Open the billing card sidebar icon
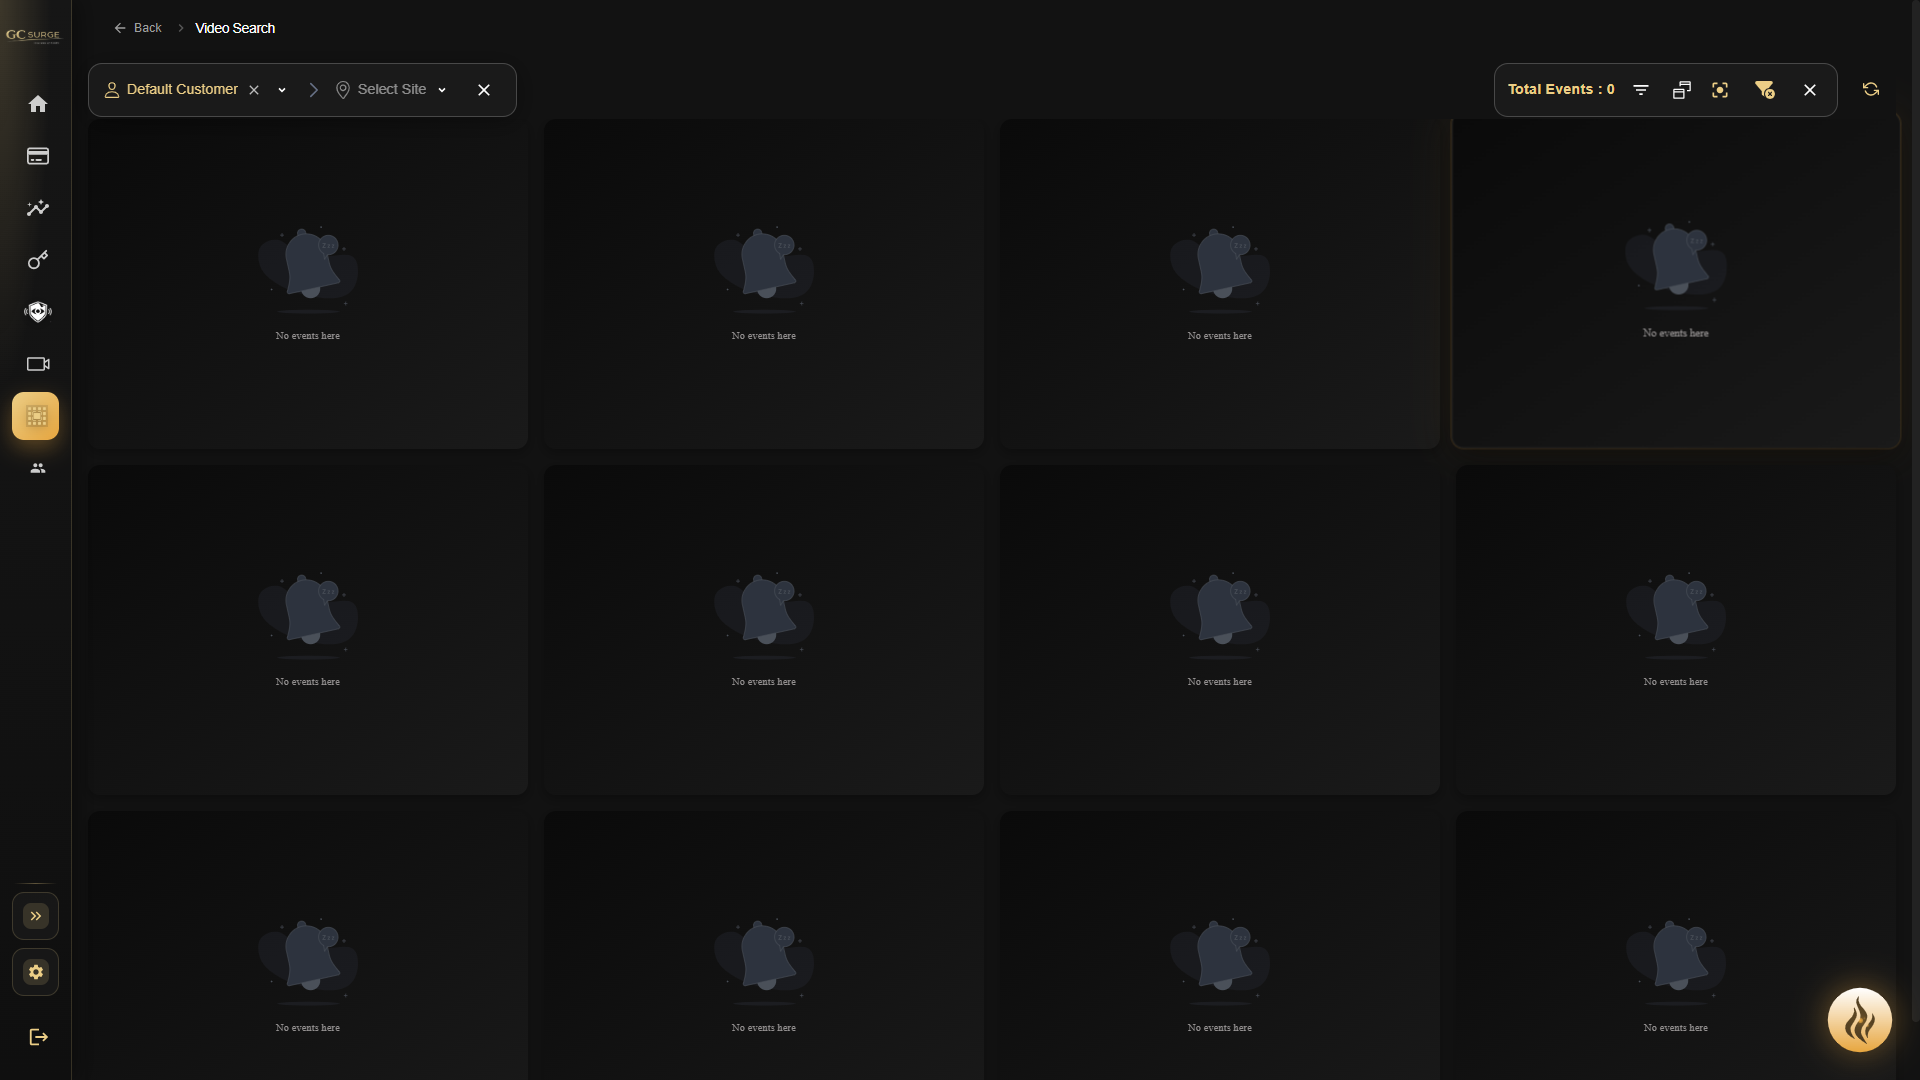Screen dimensions: 1920x1080 (x=38, y=156)
